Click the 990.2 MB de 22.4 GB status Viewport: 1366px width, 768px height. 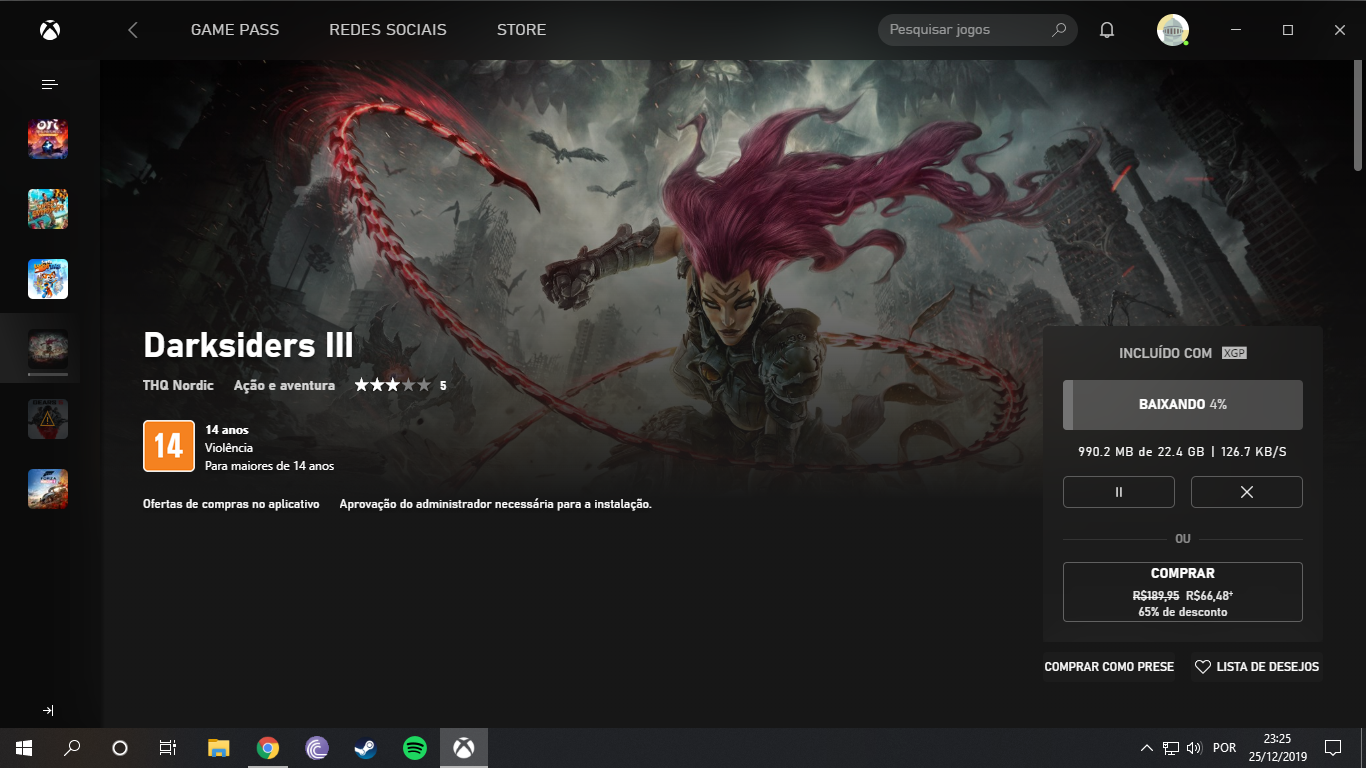[x=1141, y=452]
